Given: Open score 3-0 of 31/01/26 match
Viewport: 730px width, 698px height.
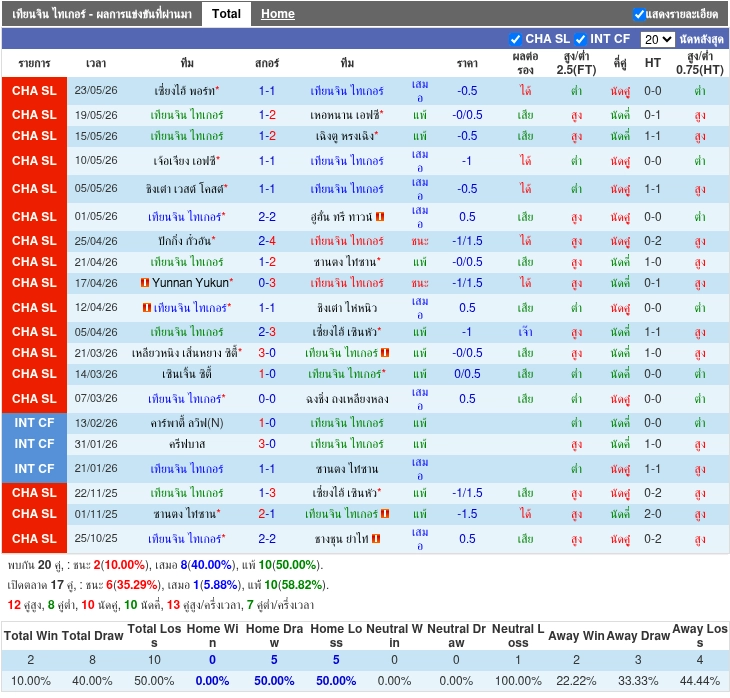Looking at the screenshot, I should click(x=267, y=444).
